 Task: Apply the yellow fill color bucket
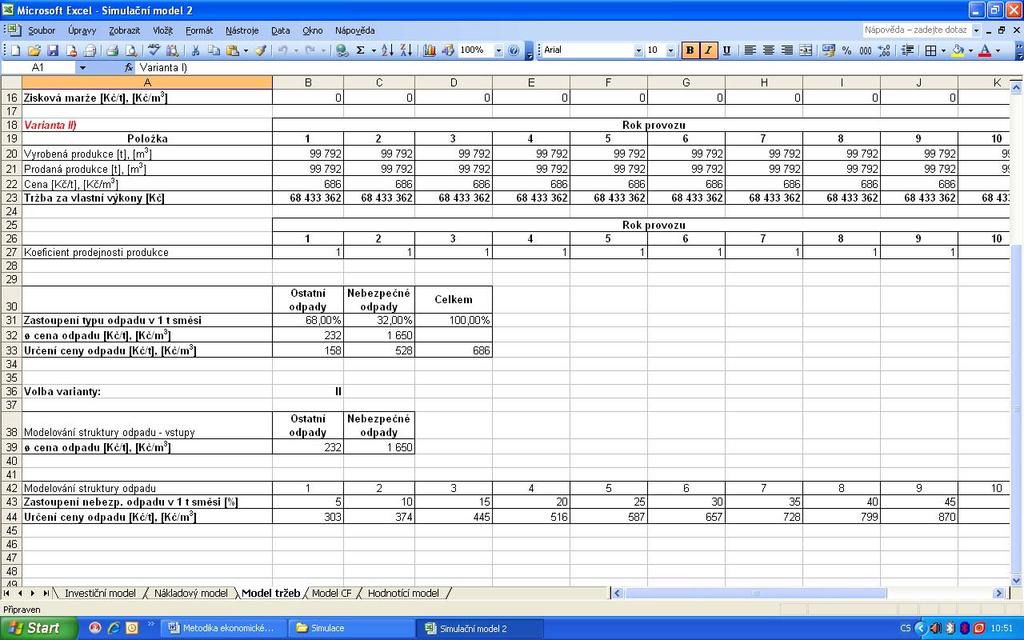(x=958, y=50)
